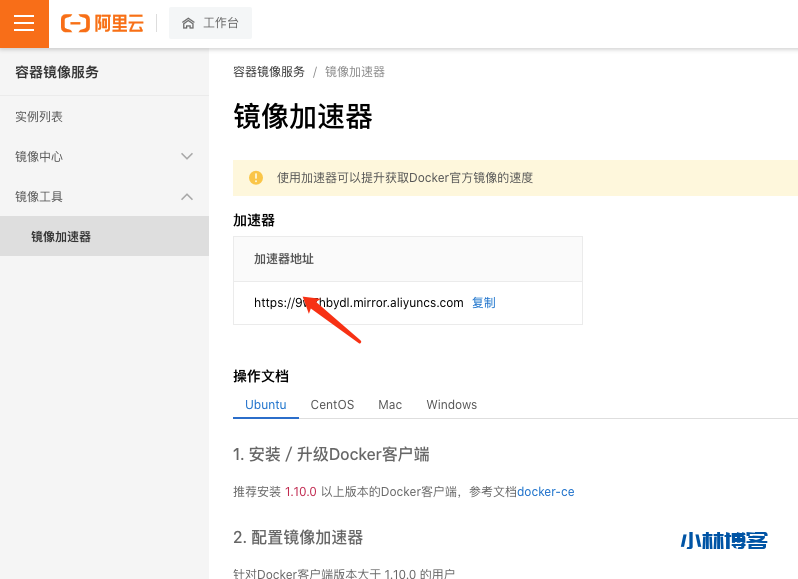The width and height of the screenshot is (798, 579).
Task: Click the home icon beside 工作台
Action: (188, 23)
